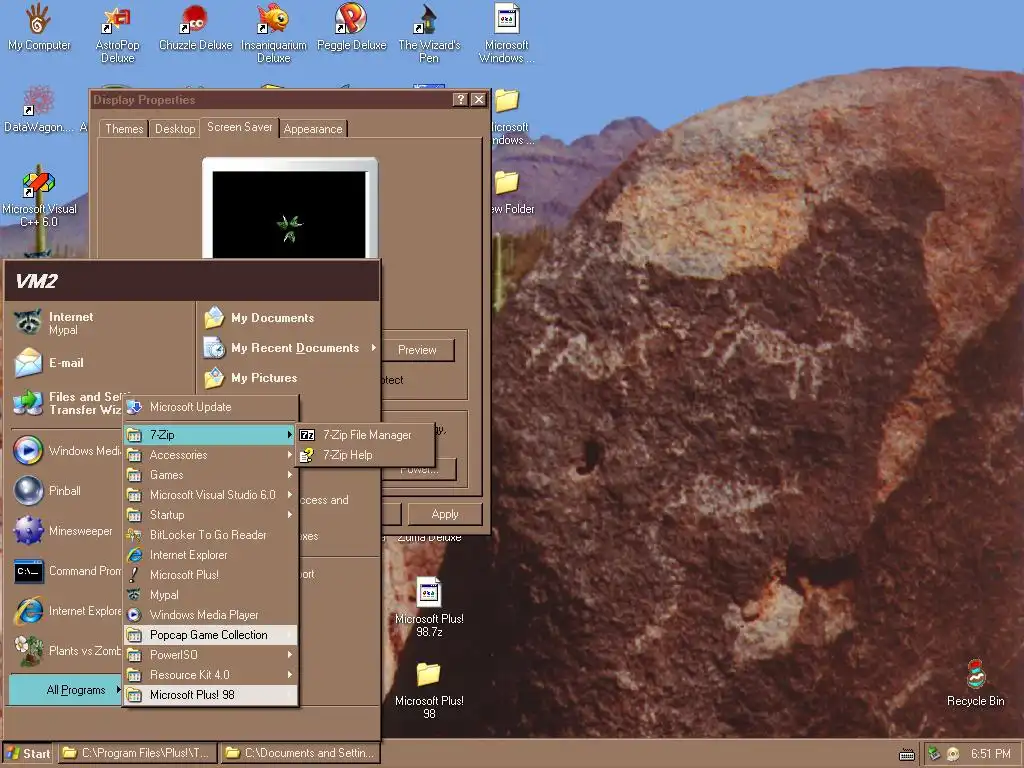This screenshot has height=768, width=1024.
Task: Open The Wizard's Pen shortcut
Action: 429,34
